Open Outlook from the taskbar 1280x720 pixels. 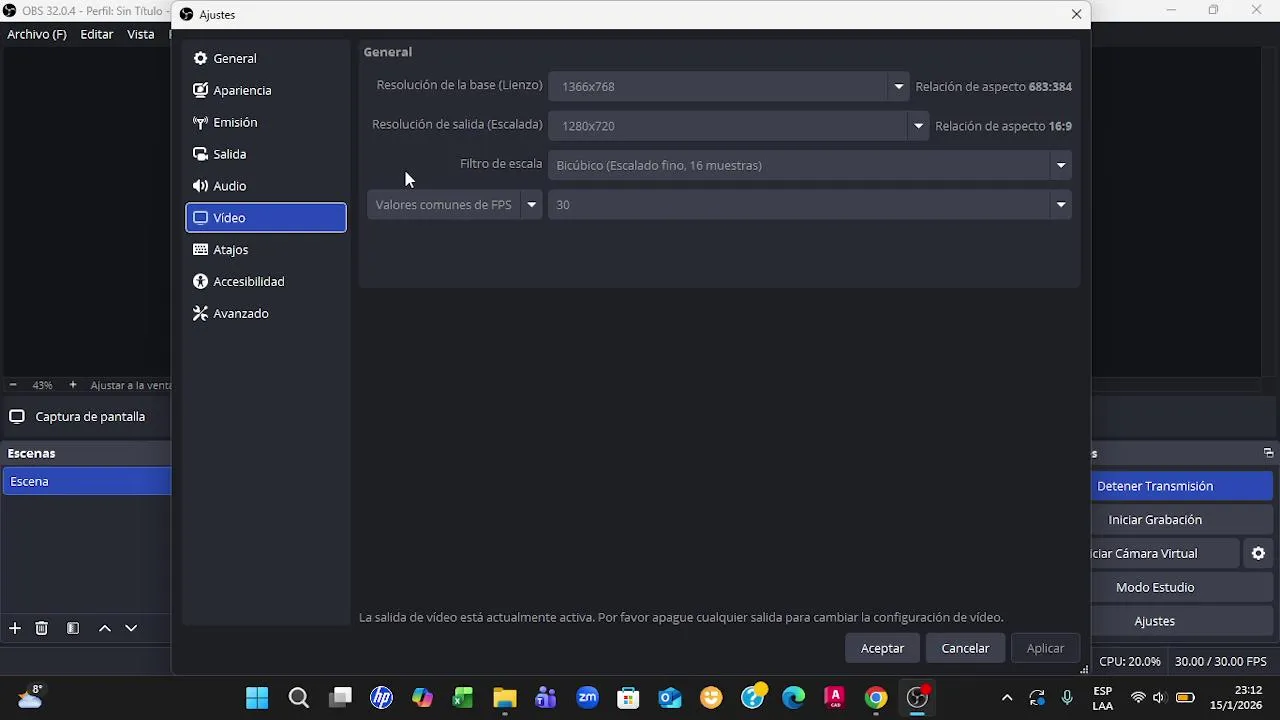[670, 698]
